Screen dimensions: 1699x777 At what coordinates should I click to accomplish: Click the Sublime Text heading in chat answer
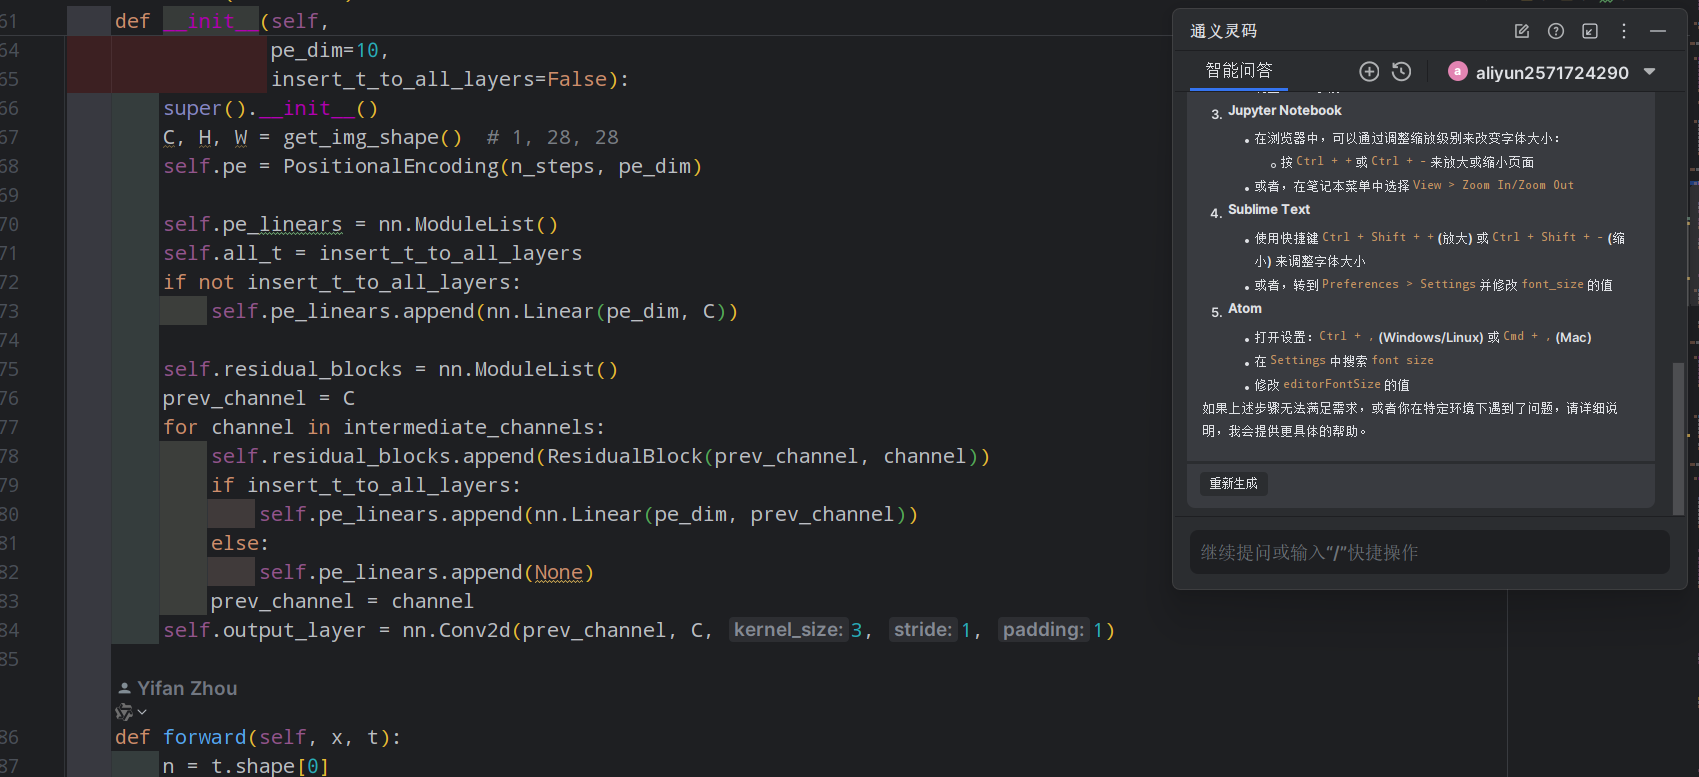[x=1269, y=209]
